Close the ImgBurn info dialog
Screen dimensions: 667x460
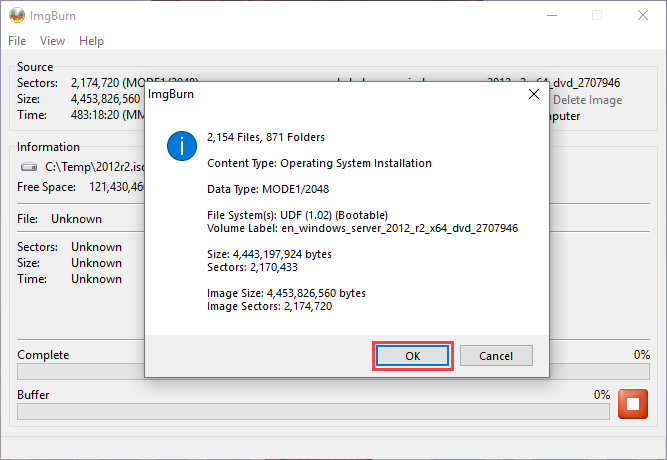534,94
